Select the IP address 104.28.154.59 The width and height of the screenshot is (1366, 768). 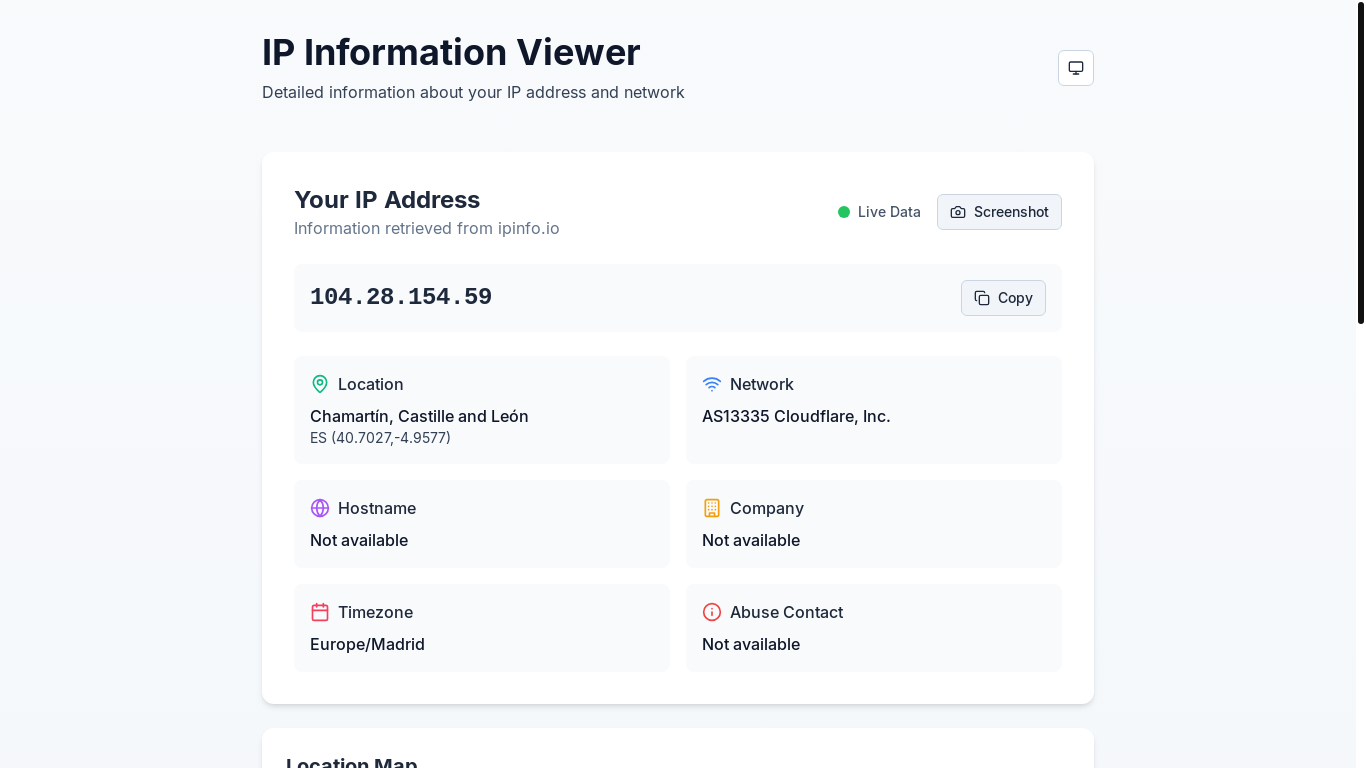click(401, 297)
